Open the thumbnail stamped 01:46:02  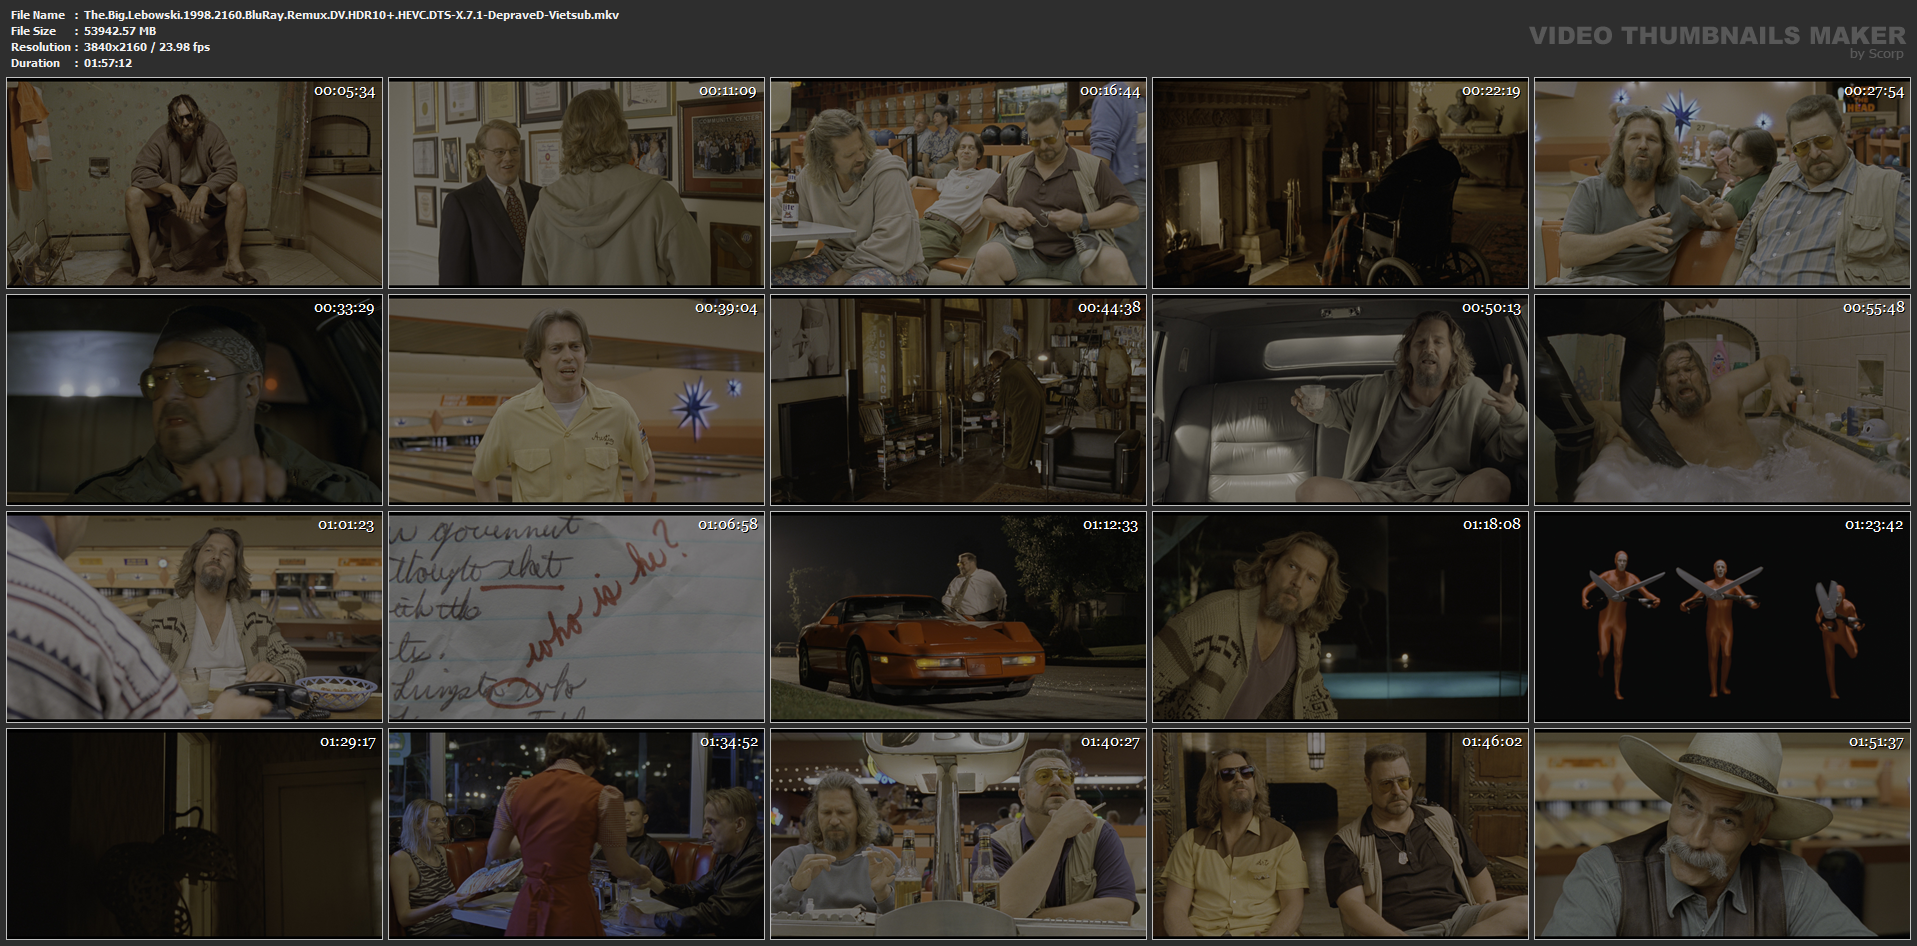pyautogui.click(x=1340, y=834)
